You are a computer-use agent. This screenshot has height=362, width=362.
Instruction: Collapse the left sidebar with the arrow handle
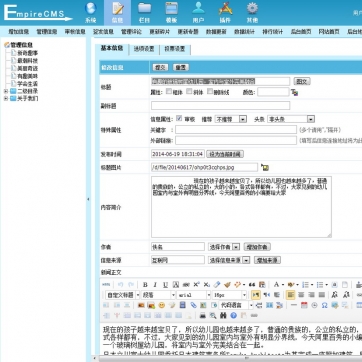tap(88, 199)
